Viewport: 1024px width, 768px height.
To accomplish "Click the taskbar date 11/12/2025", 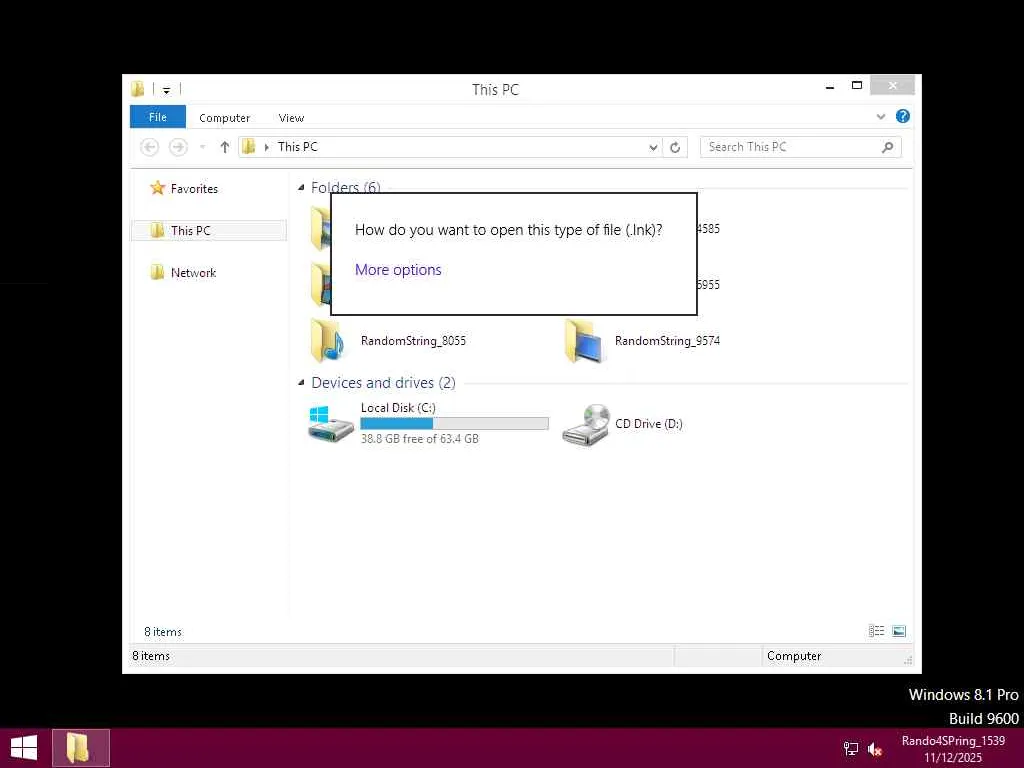I will pyautogui.click(x=953, y=758).
